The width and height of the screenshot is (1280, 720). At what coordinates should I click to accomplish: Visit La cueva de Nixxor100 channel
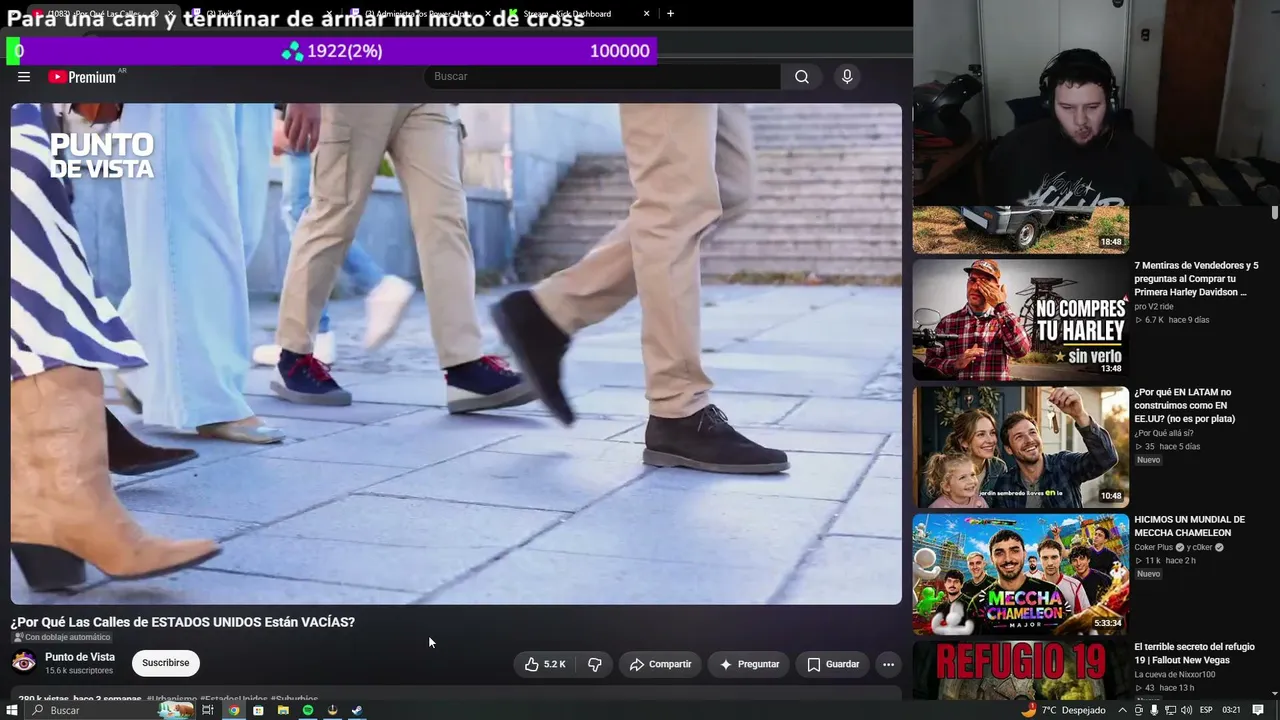tap(1175, 674)
